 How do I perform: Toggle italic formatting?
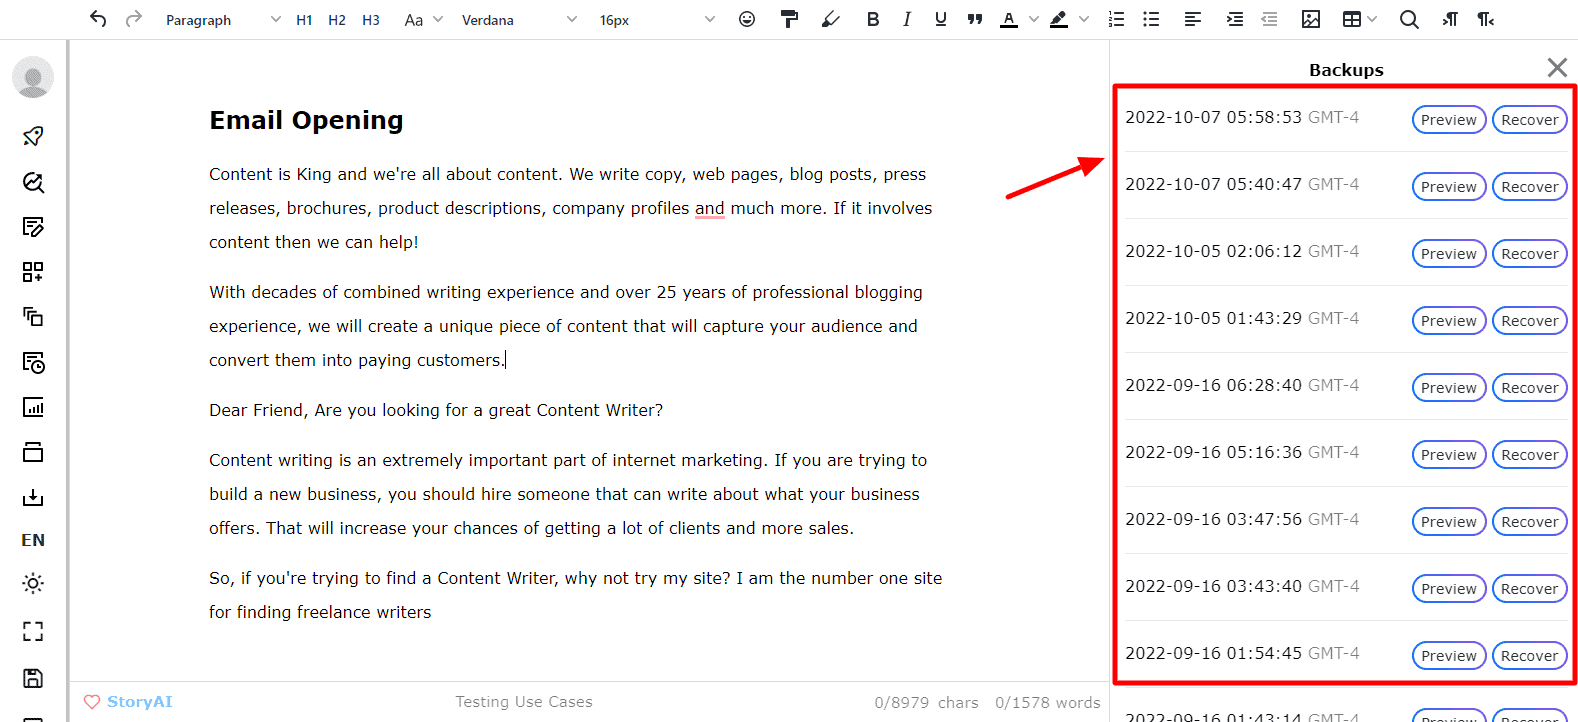pyautogui.click(x=907, y=19)
